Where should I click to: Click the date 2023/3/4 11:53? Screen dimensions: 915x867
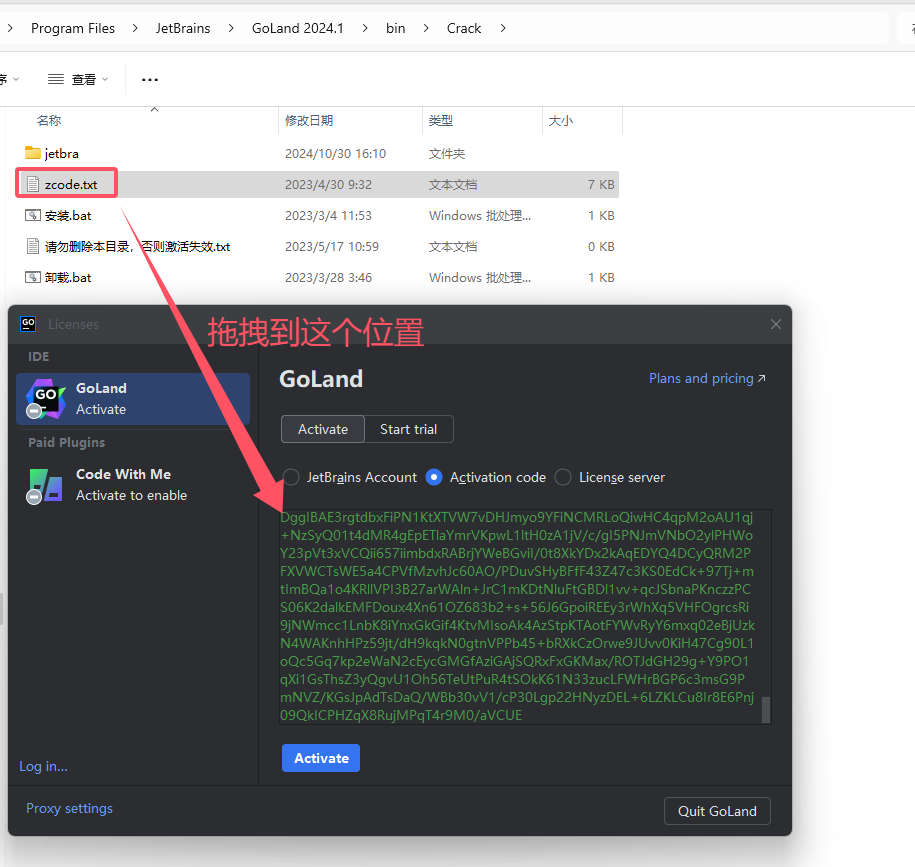point(329,215)
